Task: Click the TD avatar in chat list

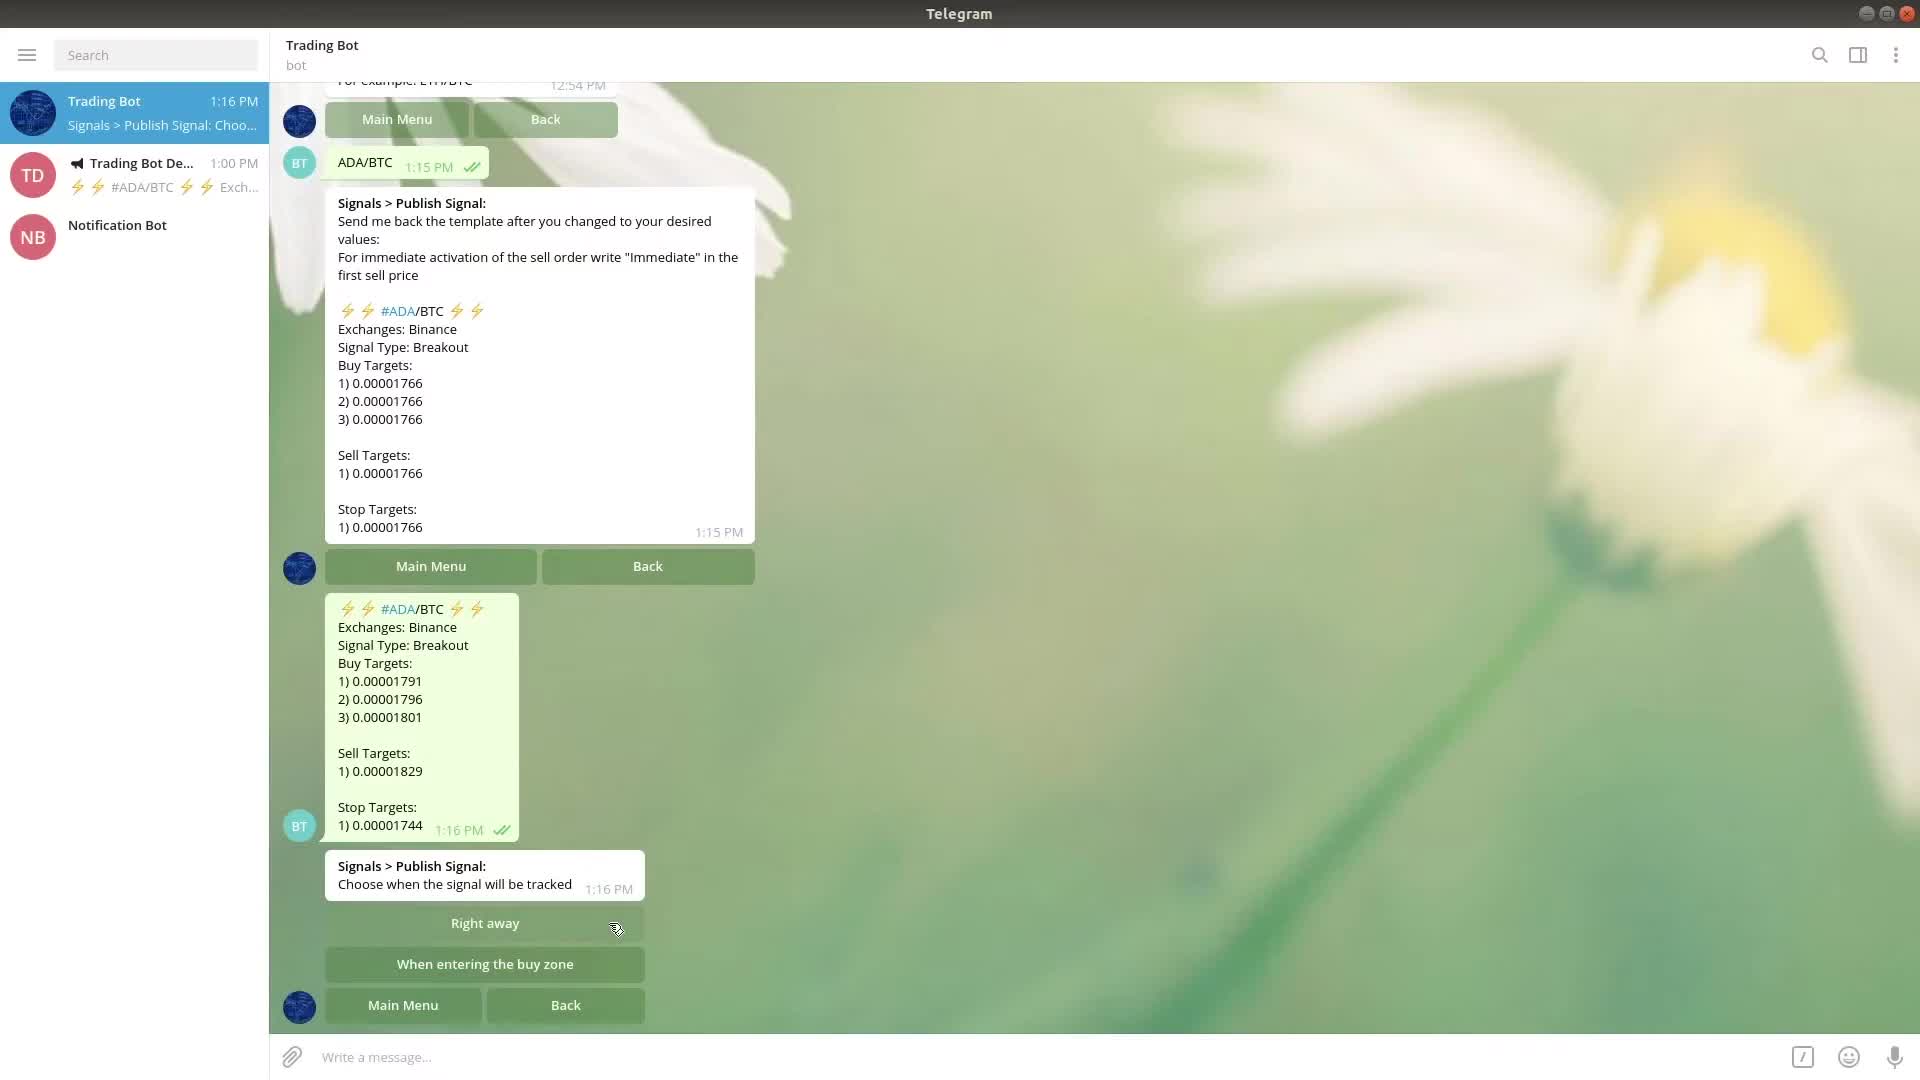Action: pos(33,175)
